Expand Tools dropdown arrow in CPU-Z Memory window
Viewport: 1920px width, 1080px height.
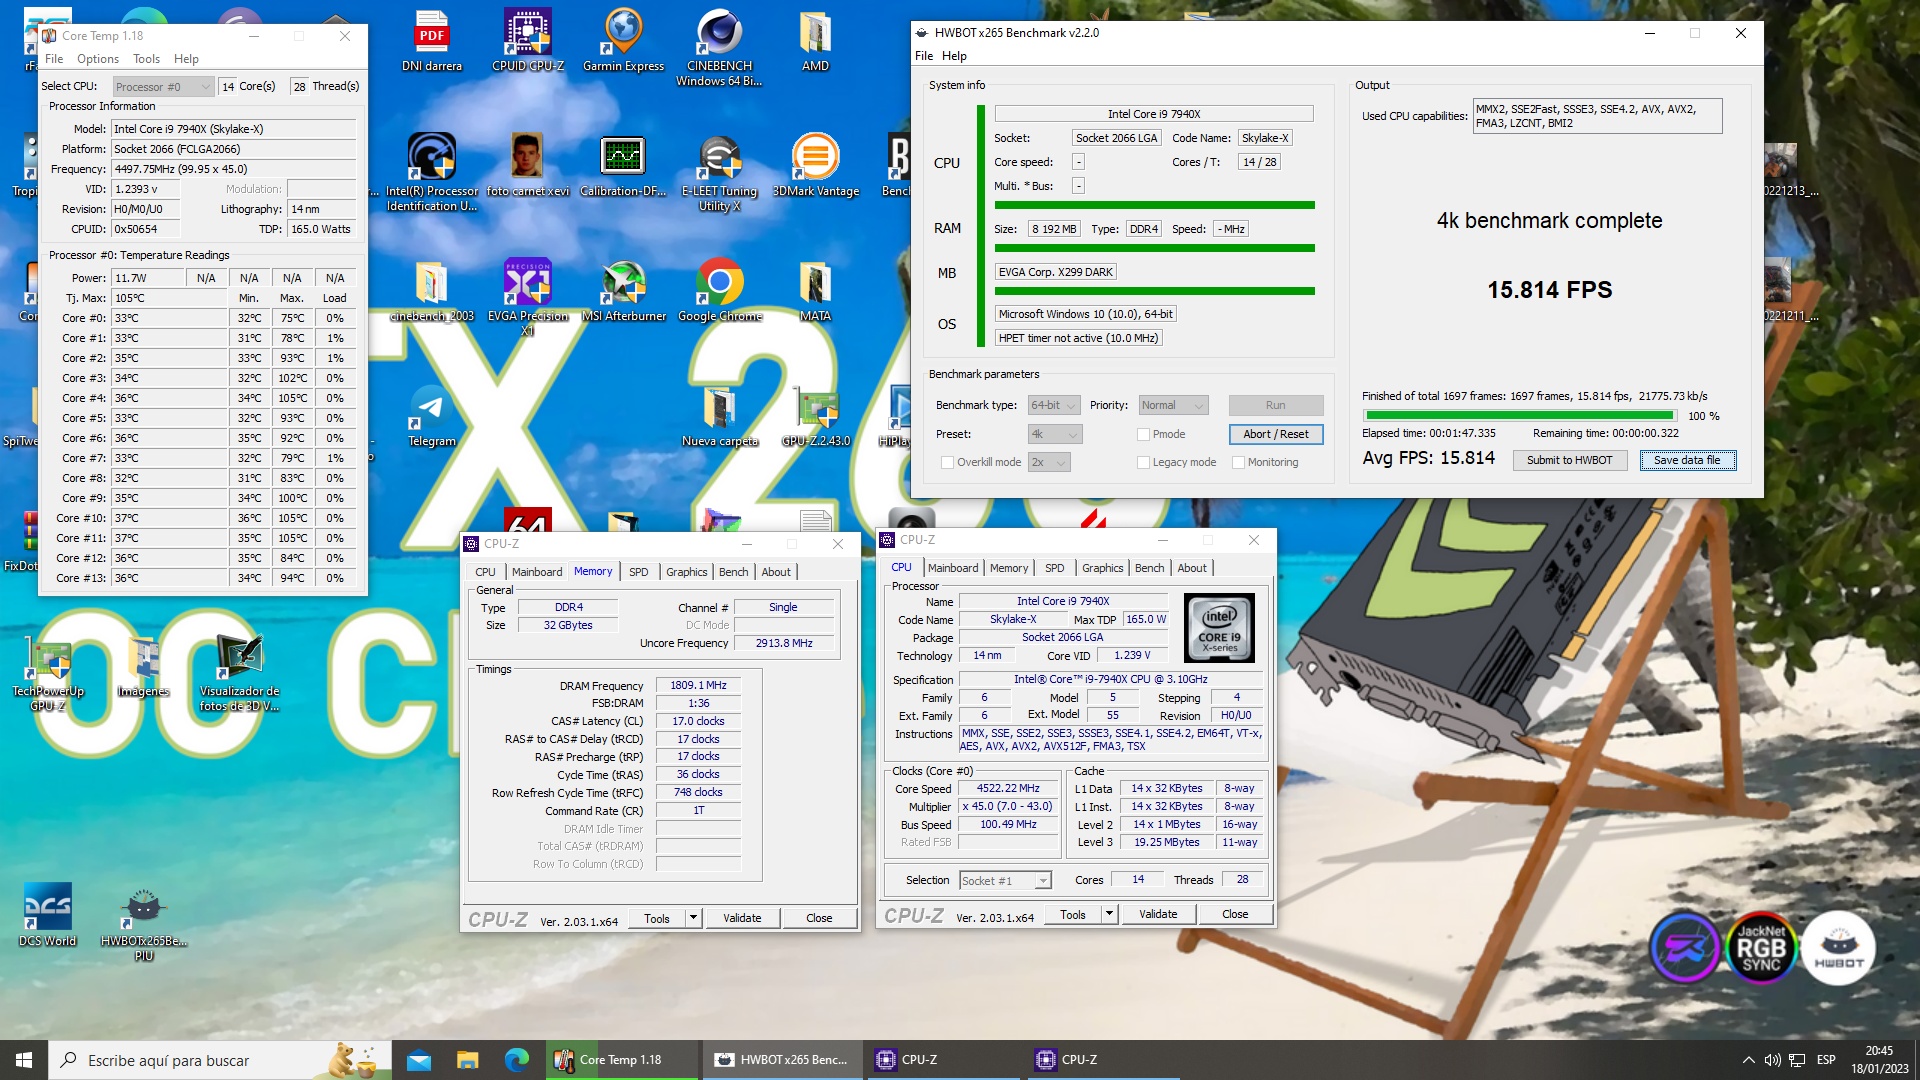[x=693, y=918]
